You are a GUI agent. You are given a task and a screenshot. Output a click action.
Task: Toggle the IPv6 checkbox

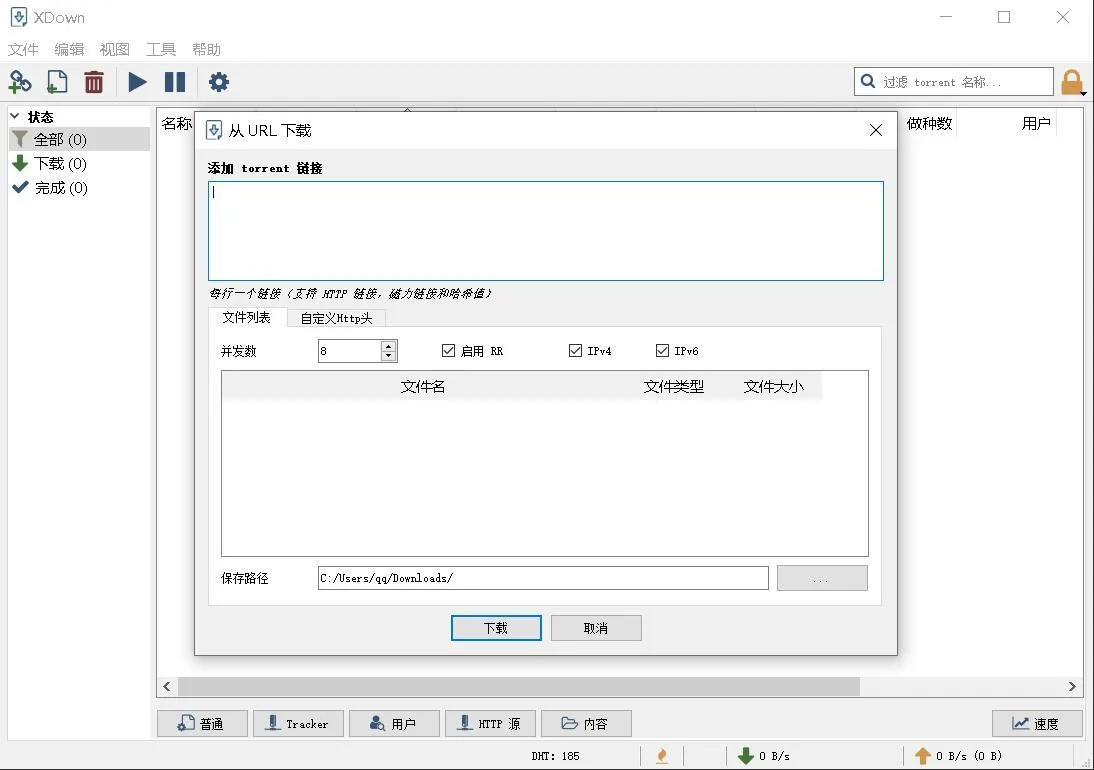pos(662,351)
